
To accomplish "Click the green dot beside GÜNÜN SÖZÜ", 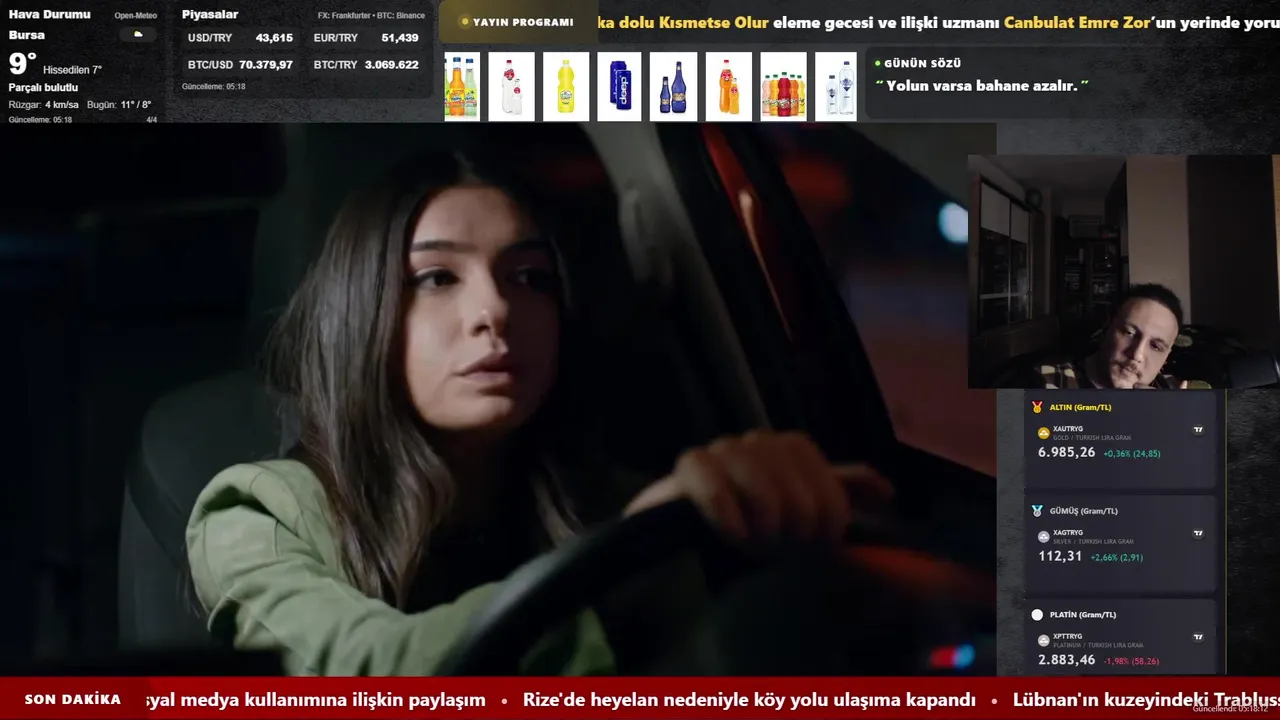I will tap(878, 63).
